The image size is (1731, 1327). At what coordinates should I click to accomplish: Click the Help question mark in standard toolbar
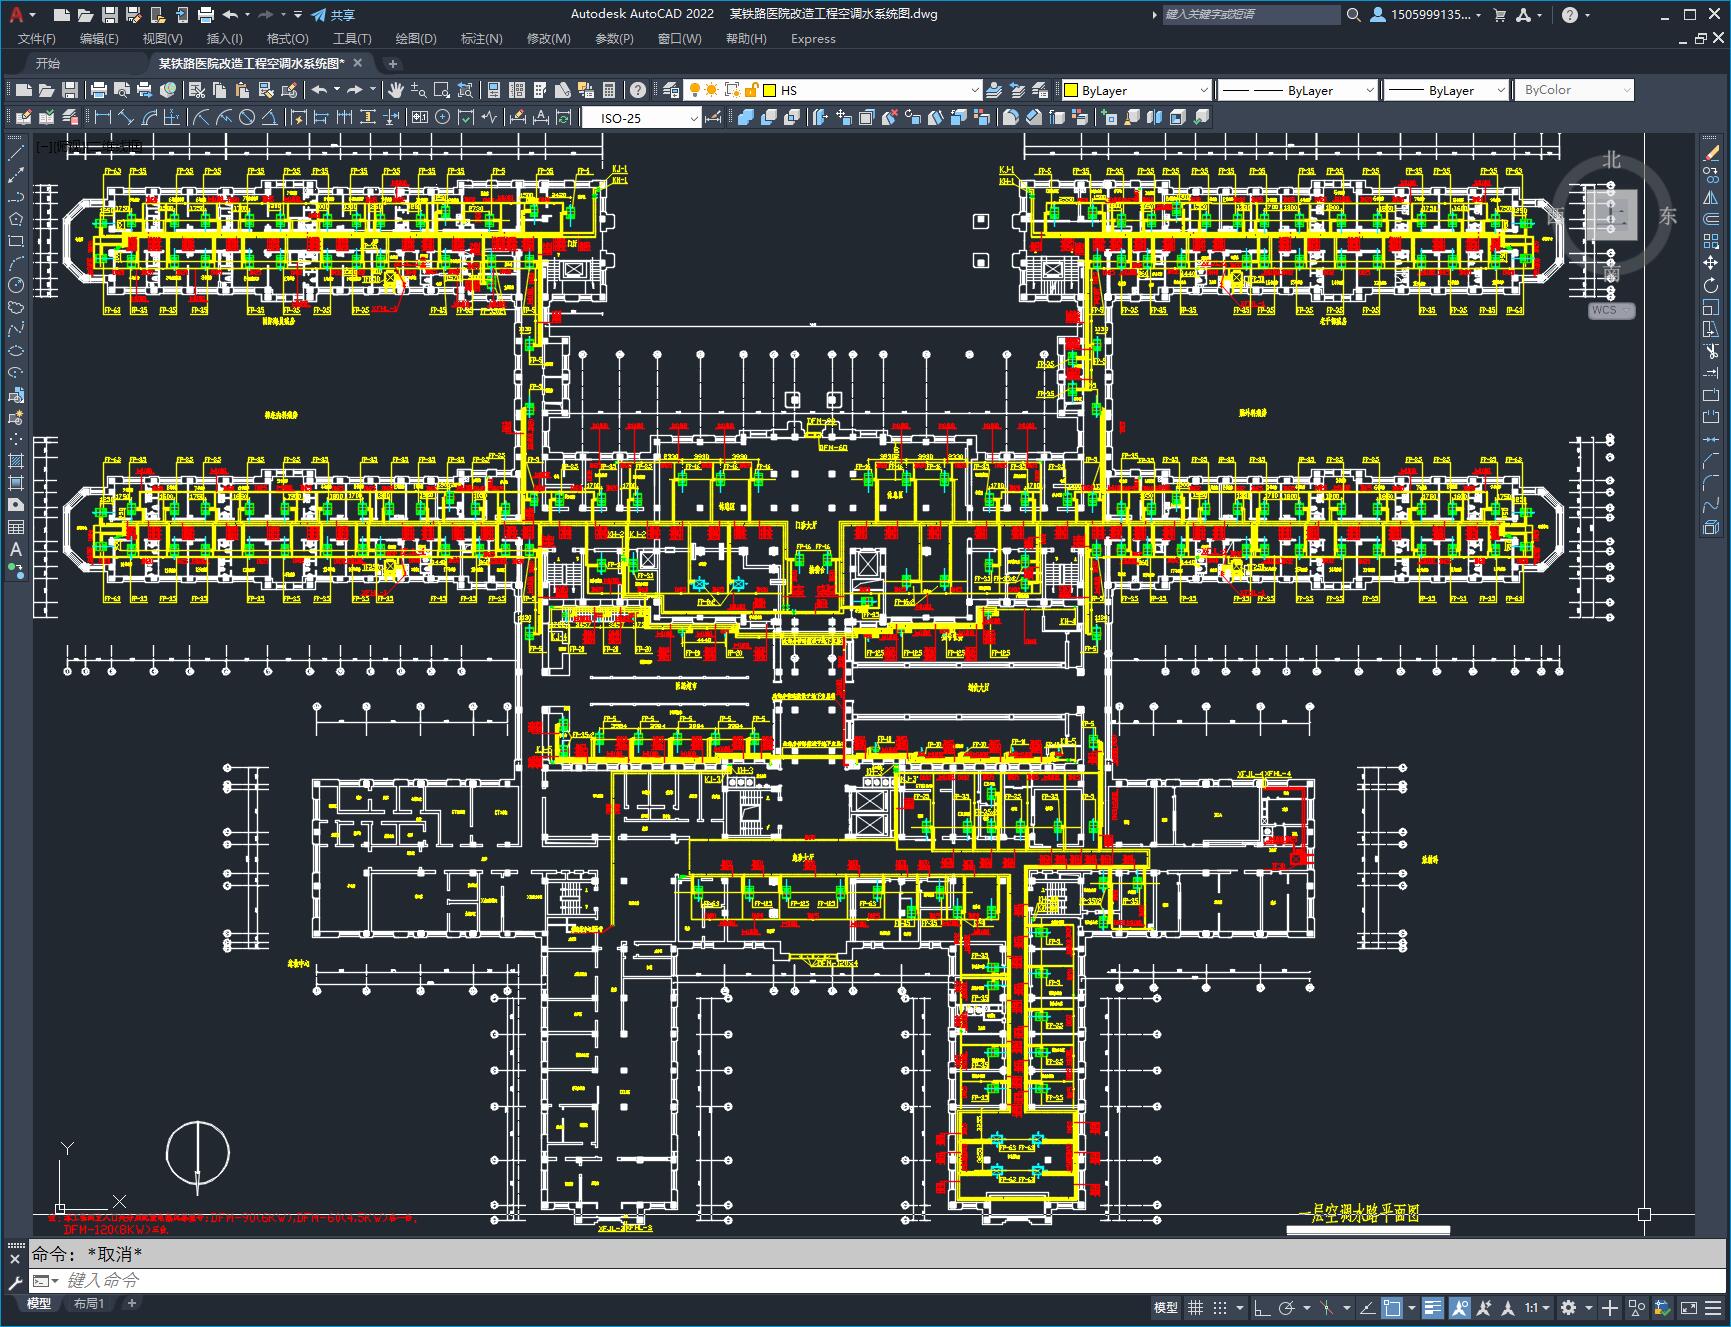[638, 90]
